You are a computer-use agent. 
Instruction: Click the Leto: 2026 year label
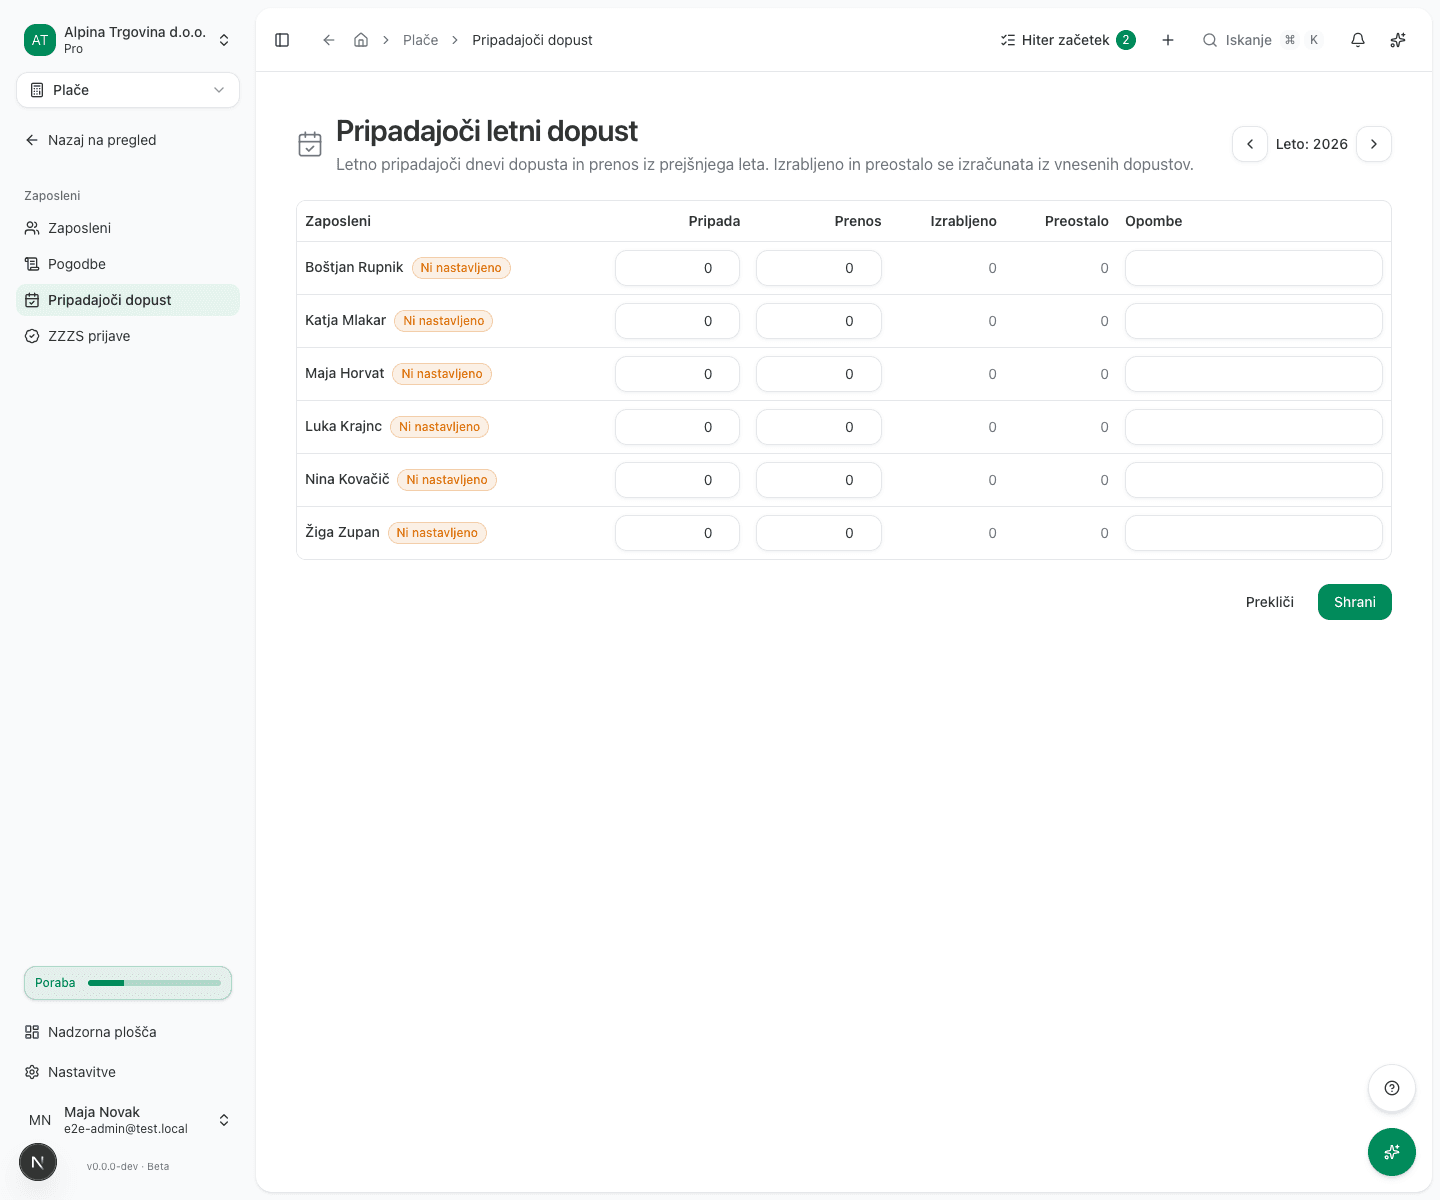1312,144
